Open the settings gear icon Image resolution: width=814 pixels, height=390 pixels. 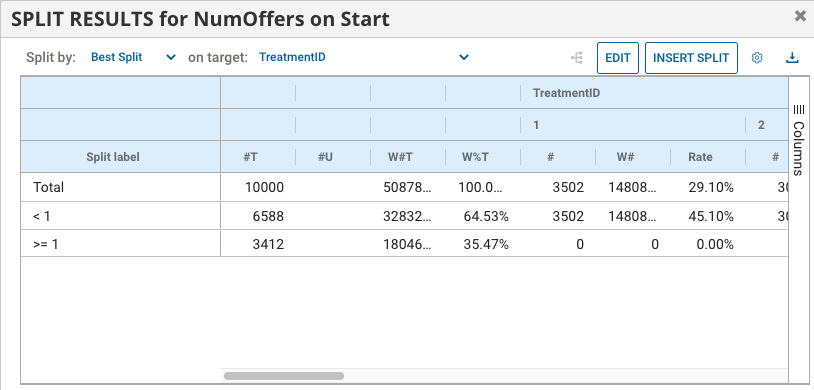point(757,58)
